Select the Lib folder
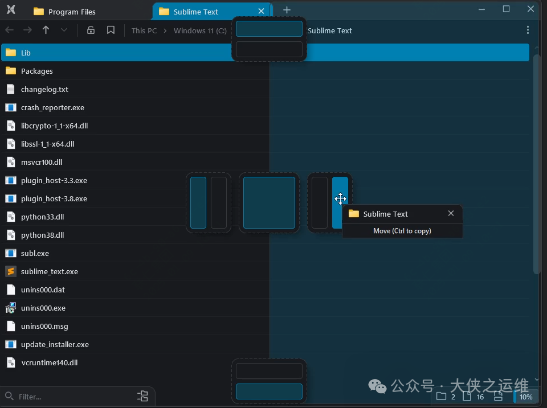 (265, 53)
